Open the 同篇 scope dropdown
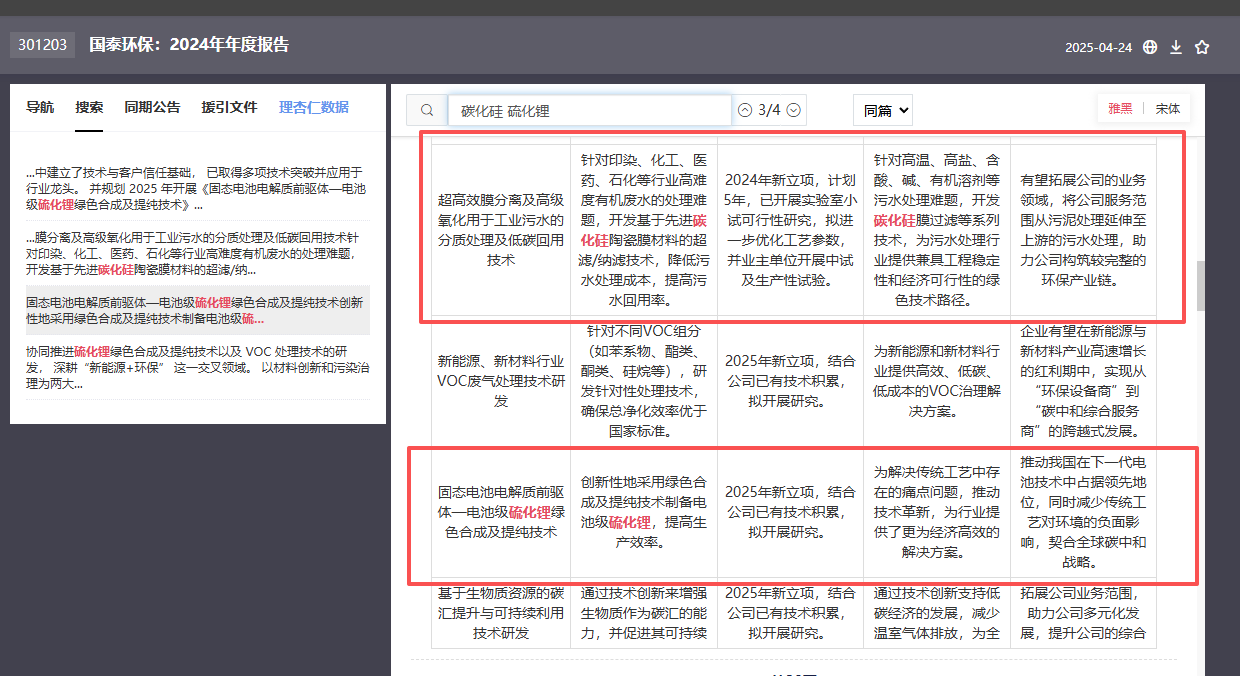The image size is (1240, 676). (882, 110)
